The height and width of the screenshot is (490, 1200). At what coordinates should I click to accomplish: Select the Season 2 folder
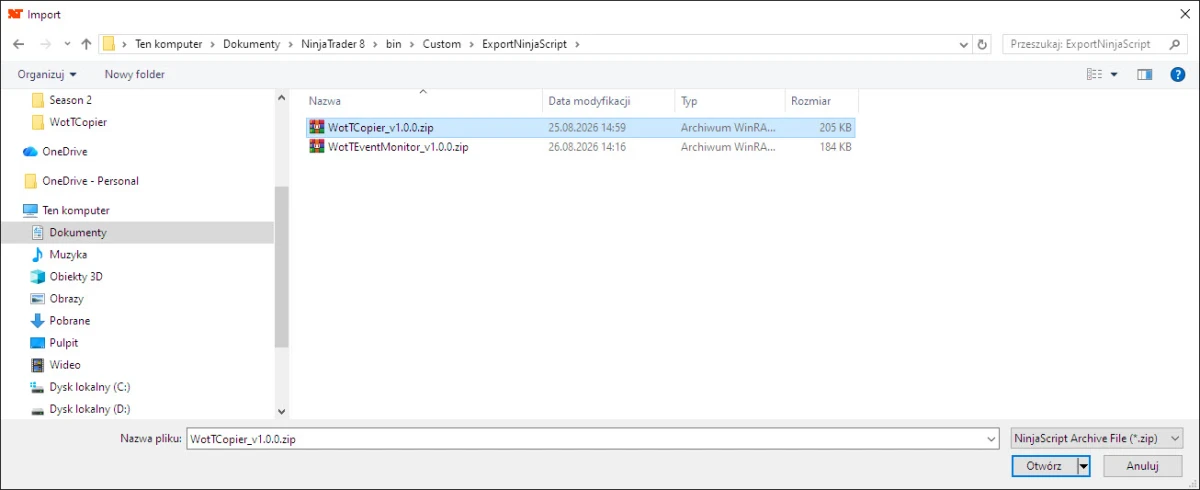[70, 100]
